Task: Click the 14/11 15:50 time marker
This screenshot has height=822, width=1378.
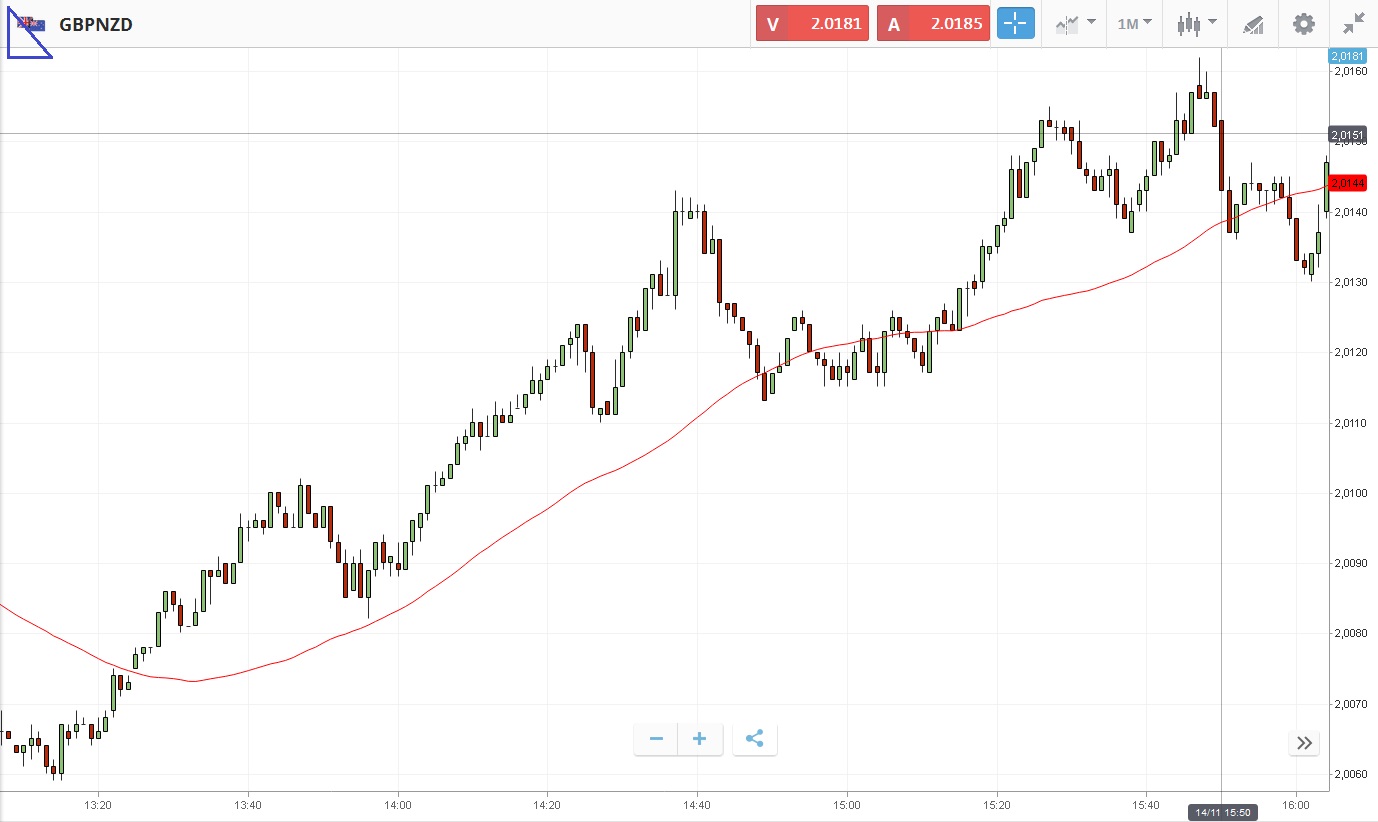Action: (1222, 812)
